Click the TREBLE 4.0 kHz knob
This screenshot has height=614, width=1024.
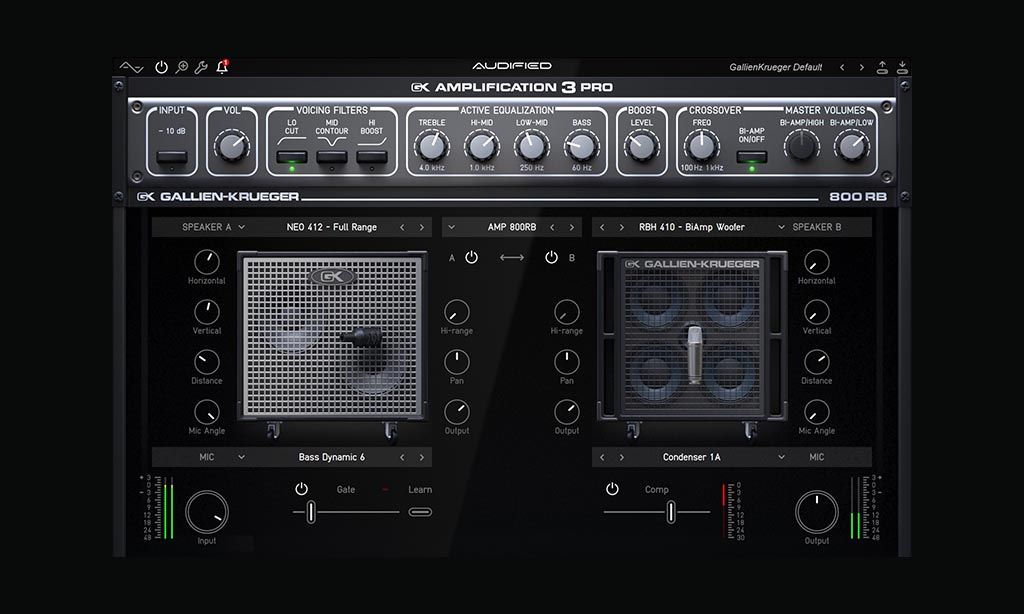click(x=432, y=146)
